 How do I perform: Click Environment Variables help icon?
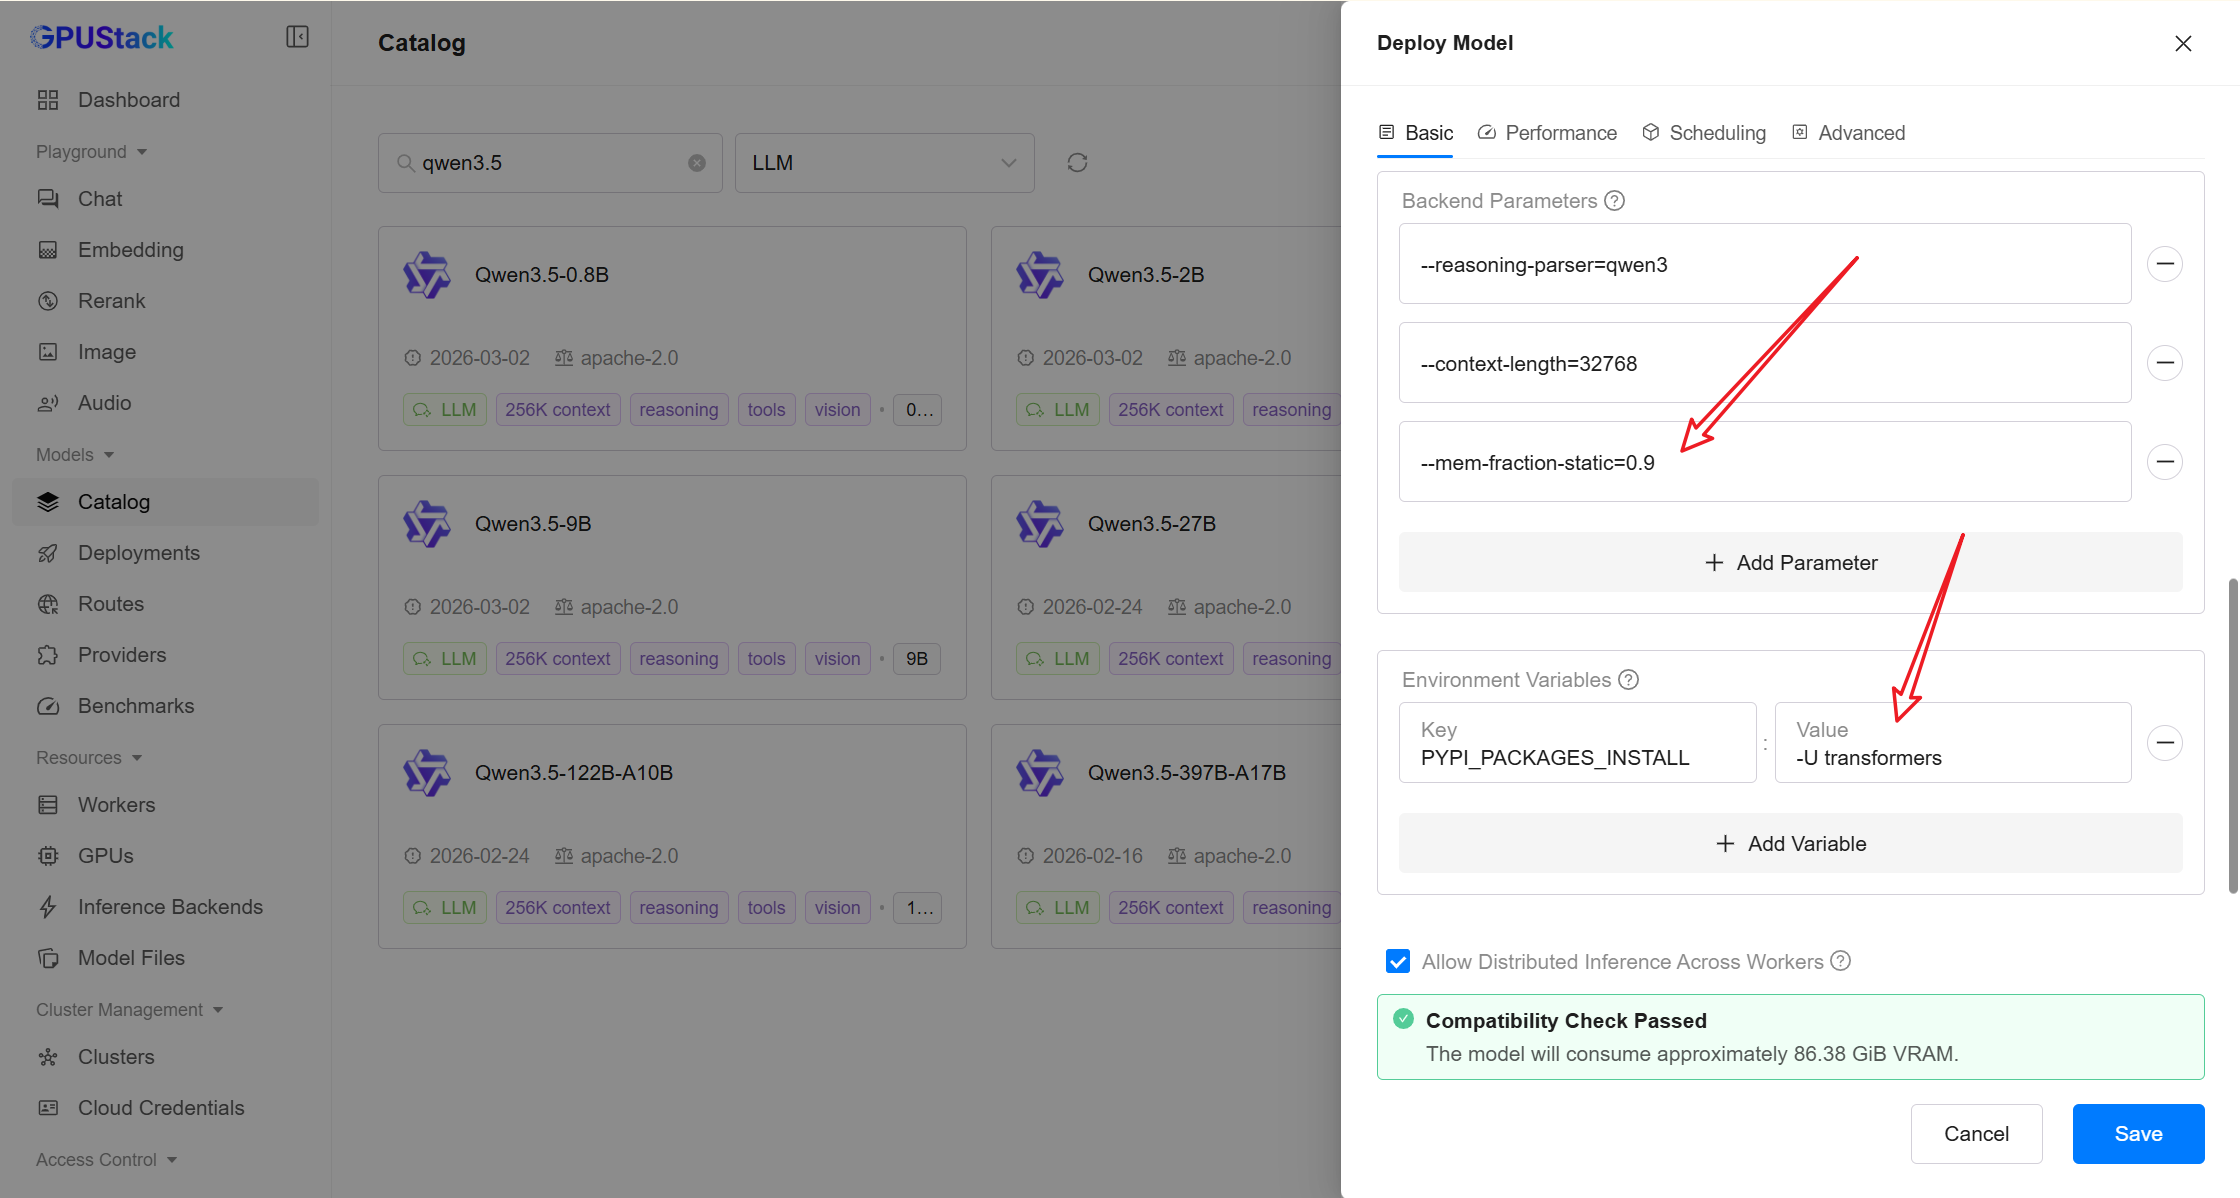coord(1629,680)
